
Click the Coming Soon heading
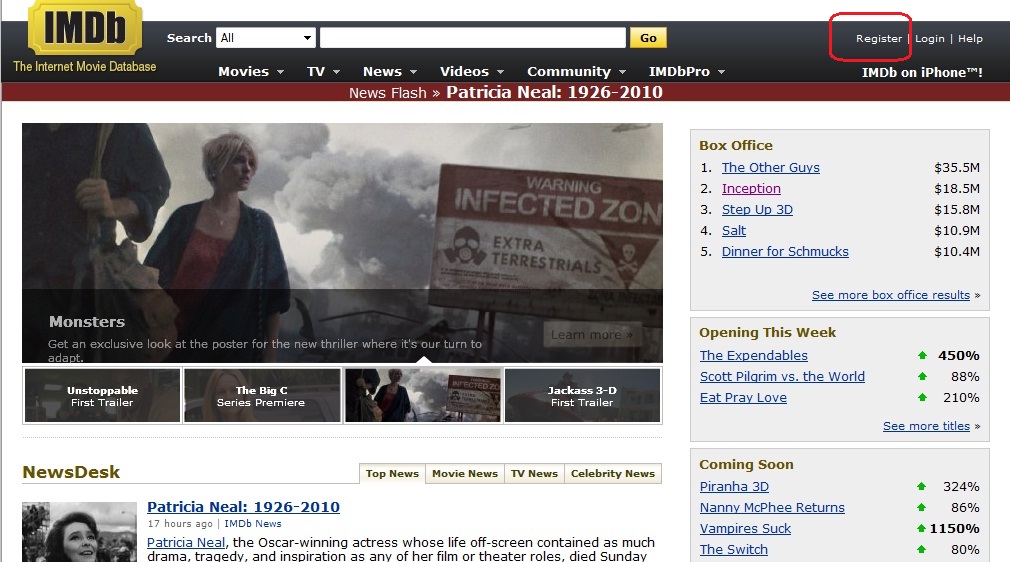pos(746,465)
